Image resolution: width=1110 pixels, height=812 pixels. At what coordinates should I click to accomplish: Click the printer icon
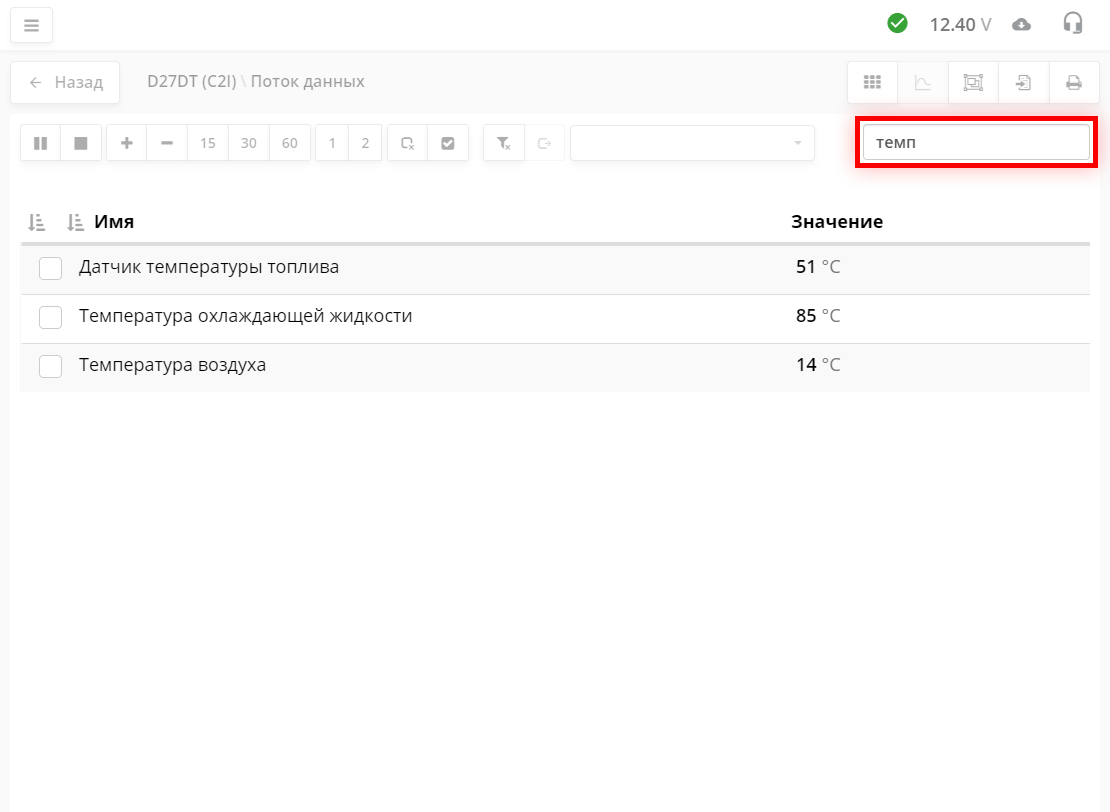click(x=1074, y=83)
